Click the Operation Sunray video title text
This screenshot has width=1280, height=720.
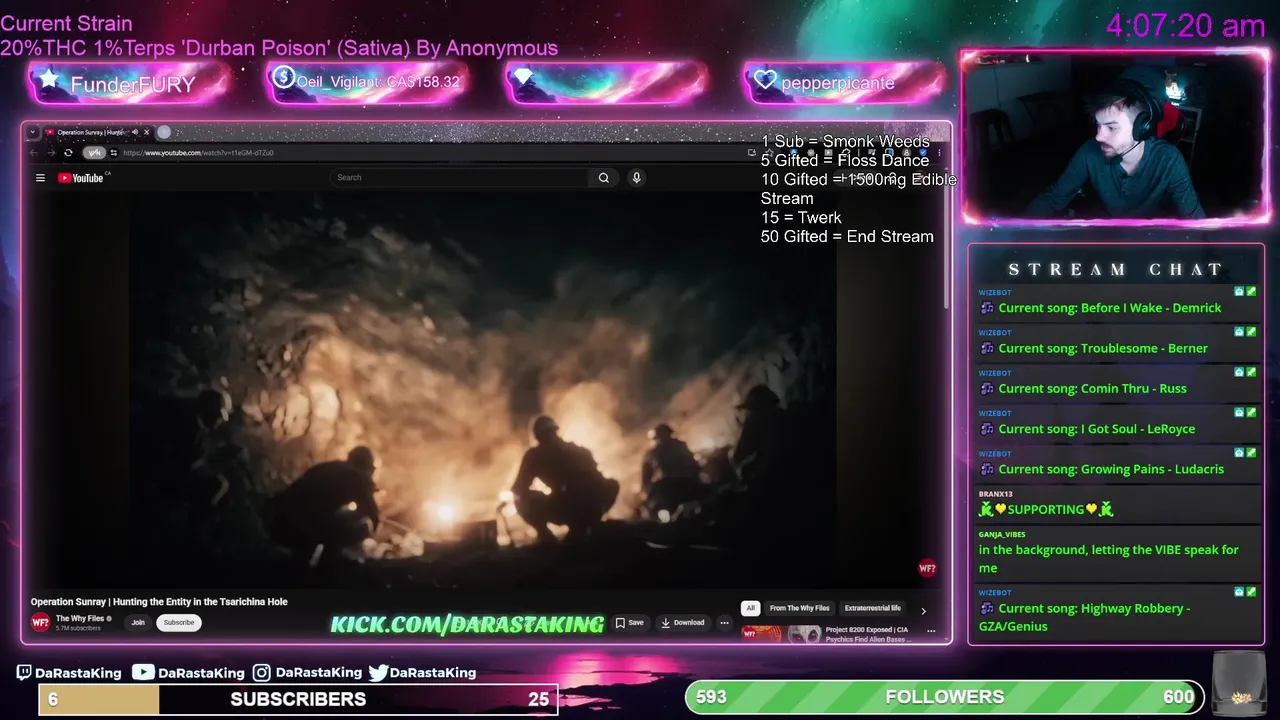(x=159, y=602)
